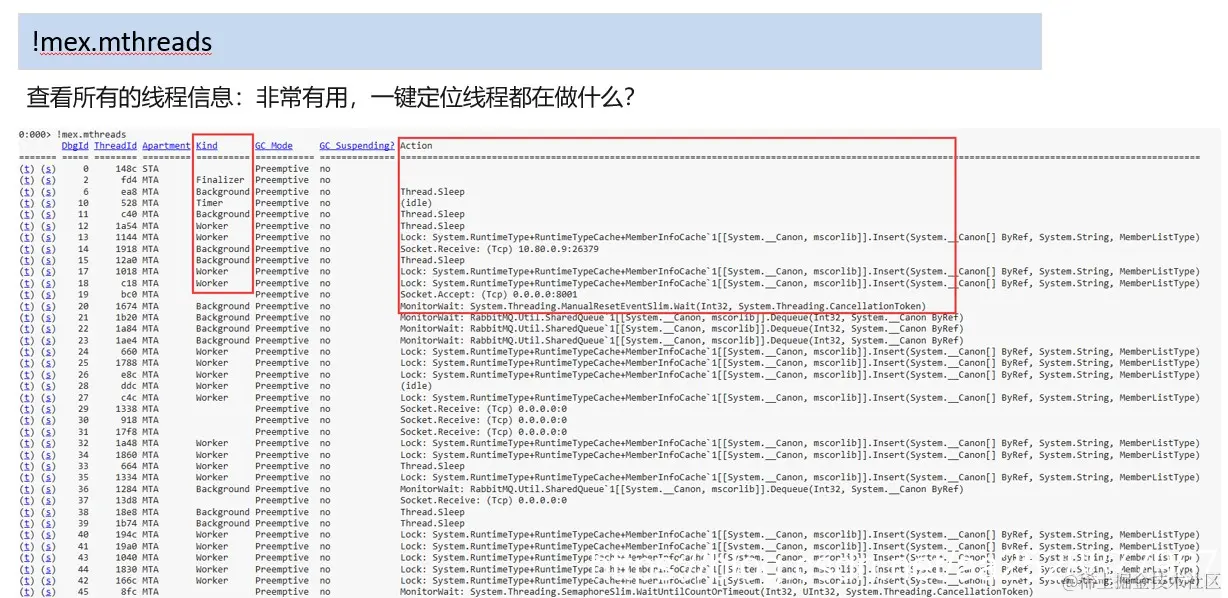Click (s) for thread id 1b20

(x=48, y=317)
